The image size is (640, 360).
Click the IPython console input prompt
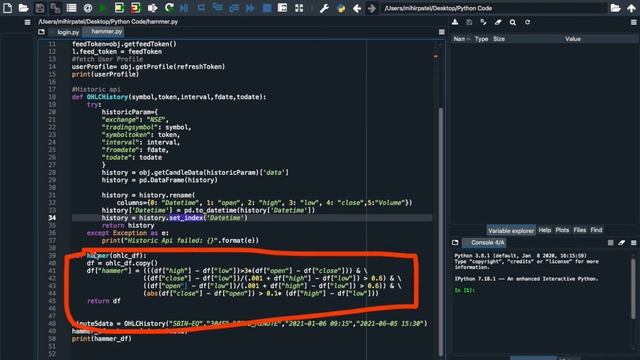pos(465,290)
